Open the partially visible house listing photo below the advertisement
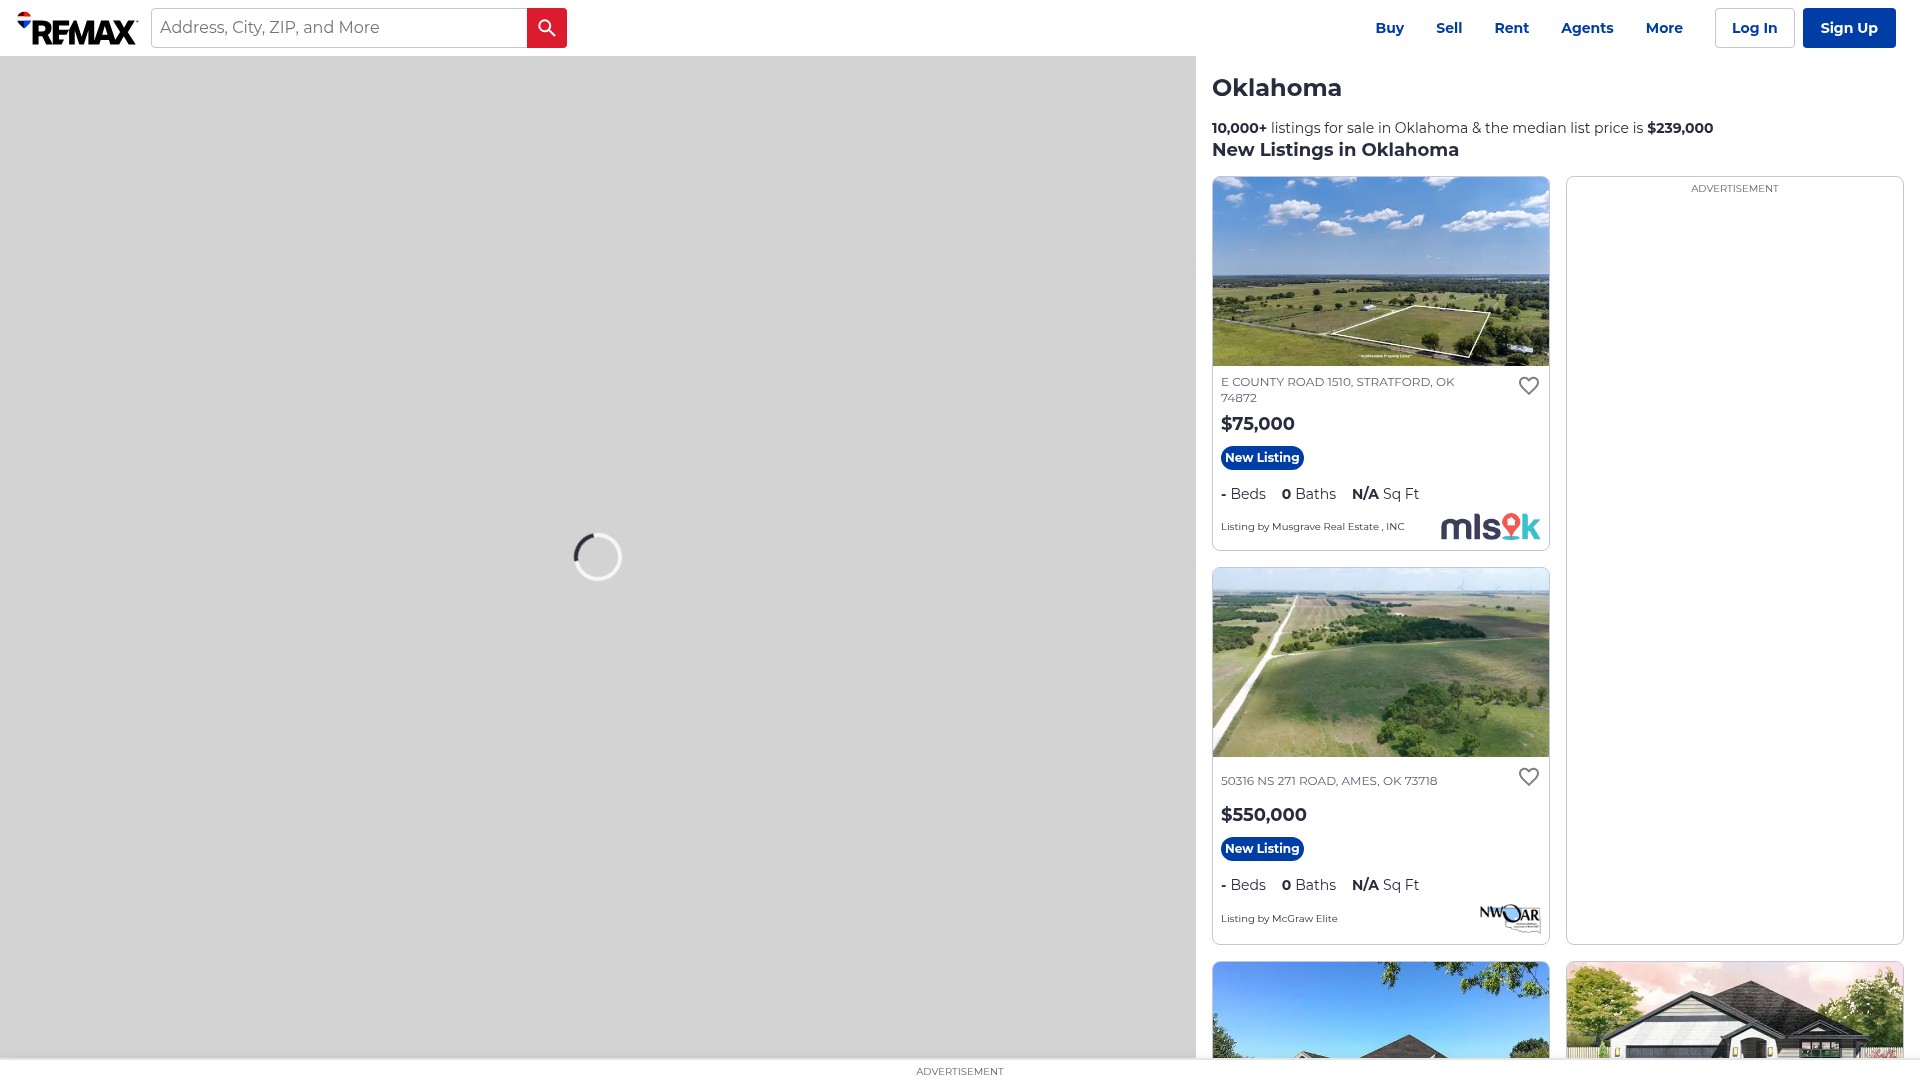The width and height of the screenshot is (1920, 1080). click(1735, 1010)
